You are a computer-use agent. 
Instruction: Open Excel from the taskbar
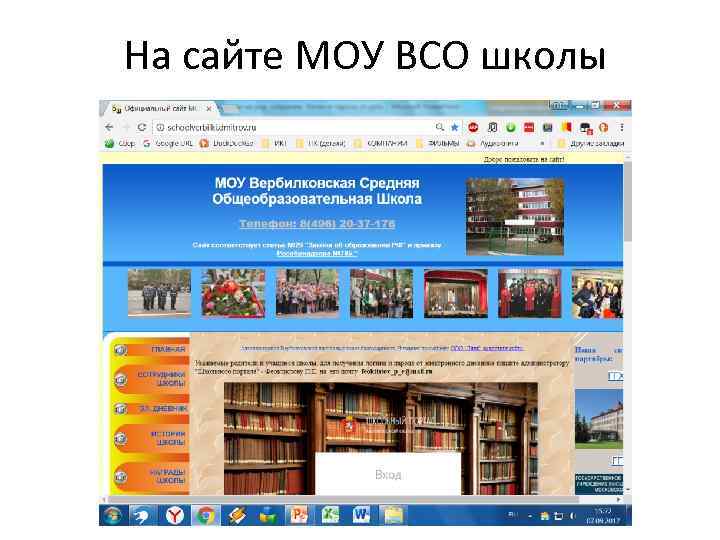[x=330, y=515]
